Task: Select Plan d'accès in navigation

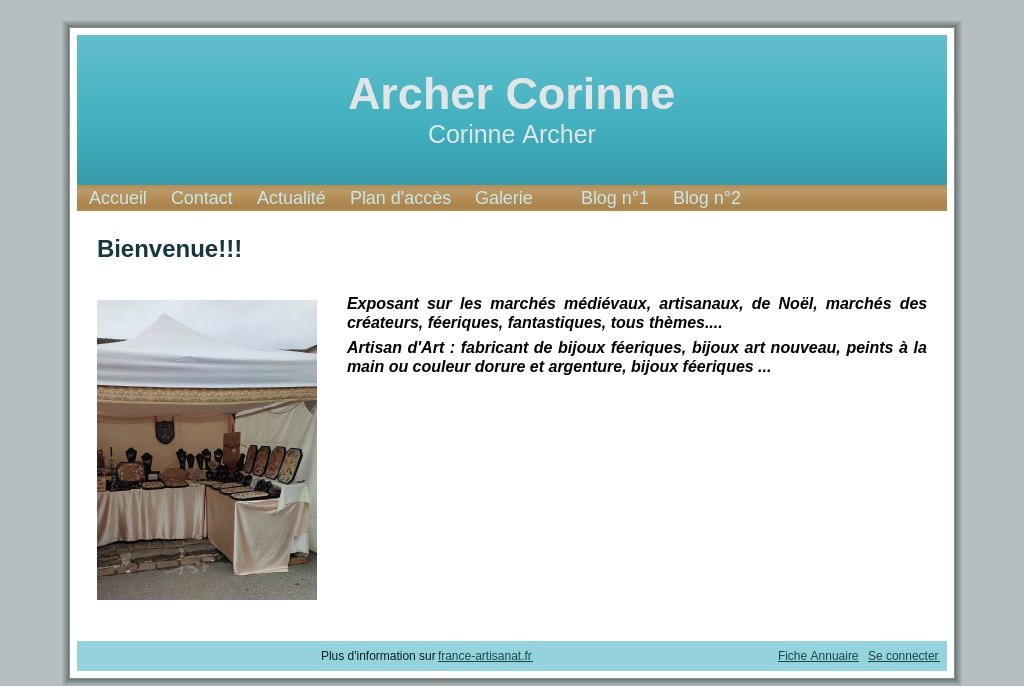Action: click(400, 198)
